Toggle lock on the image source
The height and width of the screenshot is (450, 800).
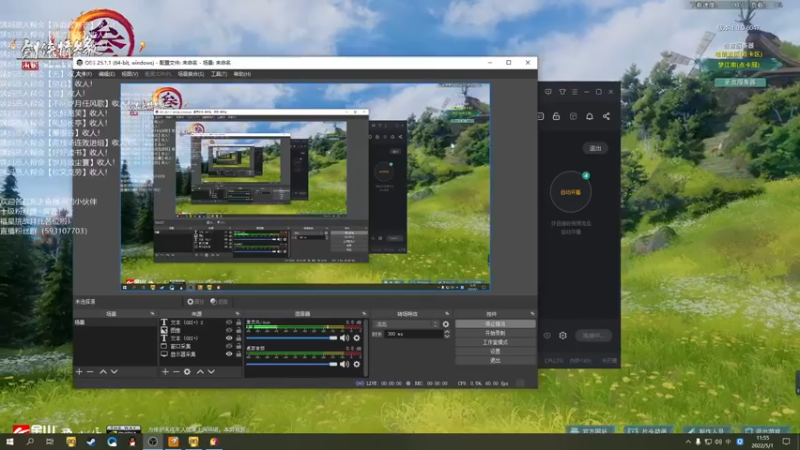click(x=238, y=330)
